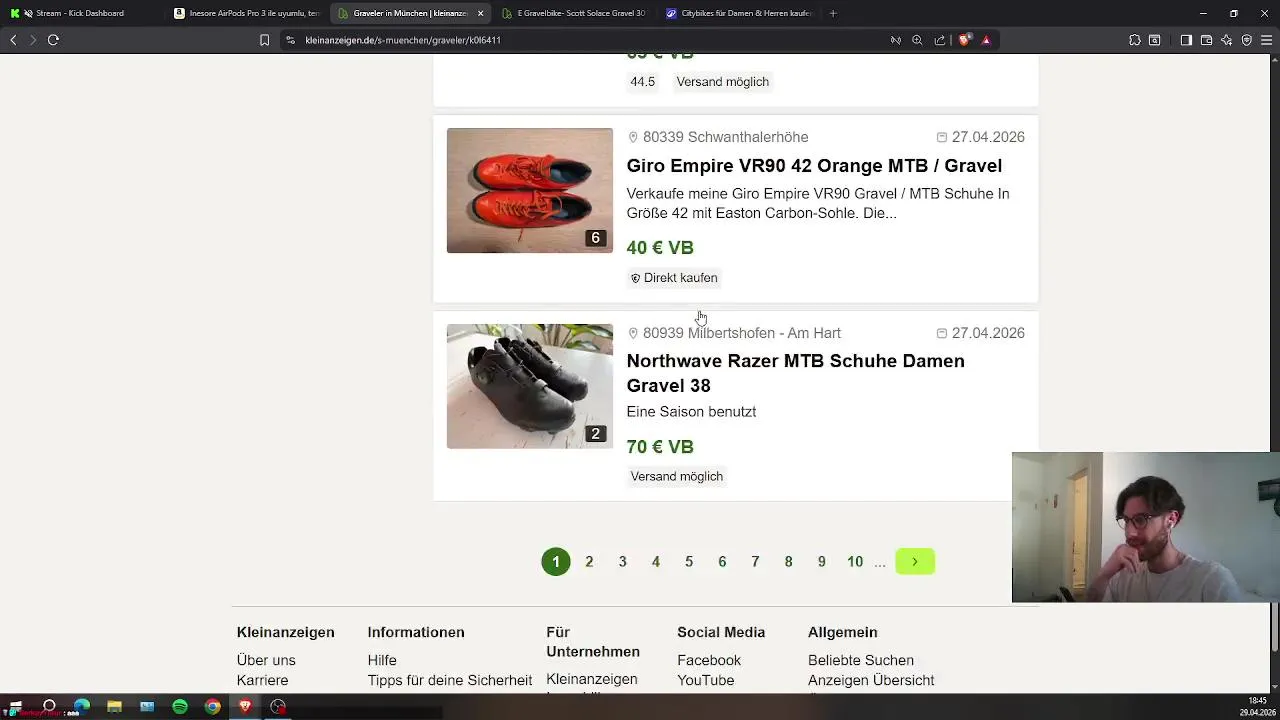Screen dimensions: 1280x720
Task: Open the extensions puzzle icon
Action: point(1134,40)
